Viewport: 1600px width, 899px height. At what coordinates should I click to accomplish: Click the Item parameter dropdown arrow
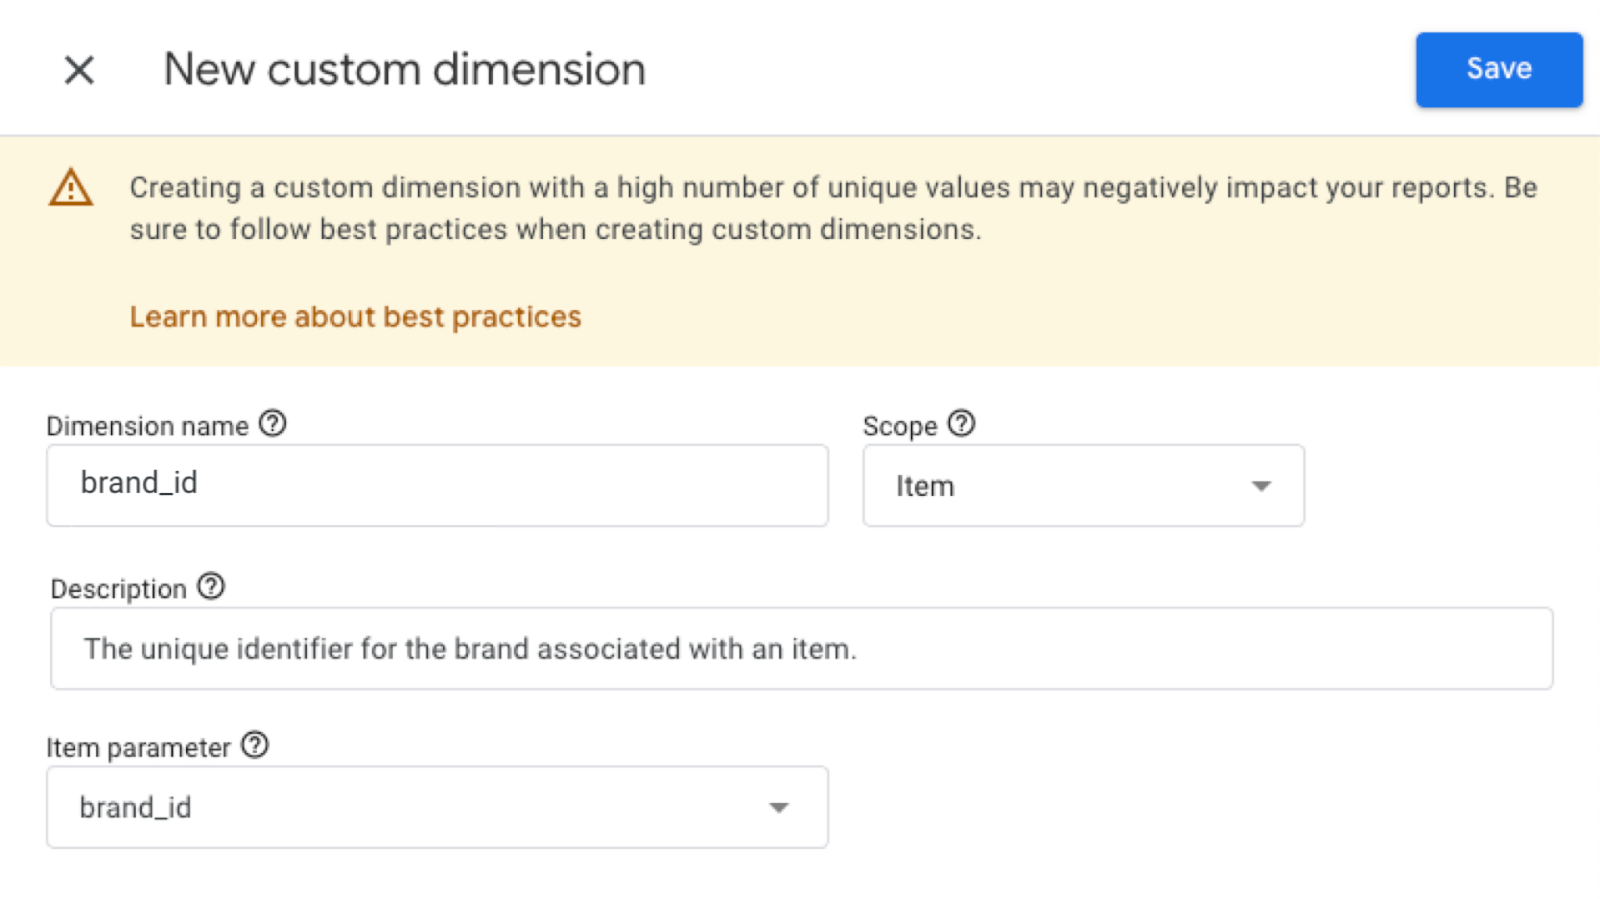click(x=779, y=808)
